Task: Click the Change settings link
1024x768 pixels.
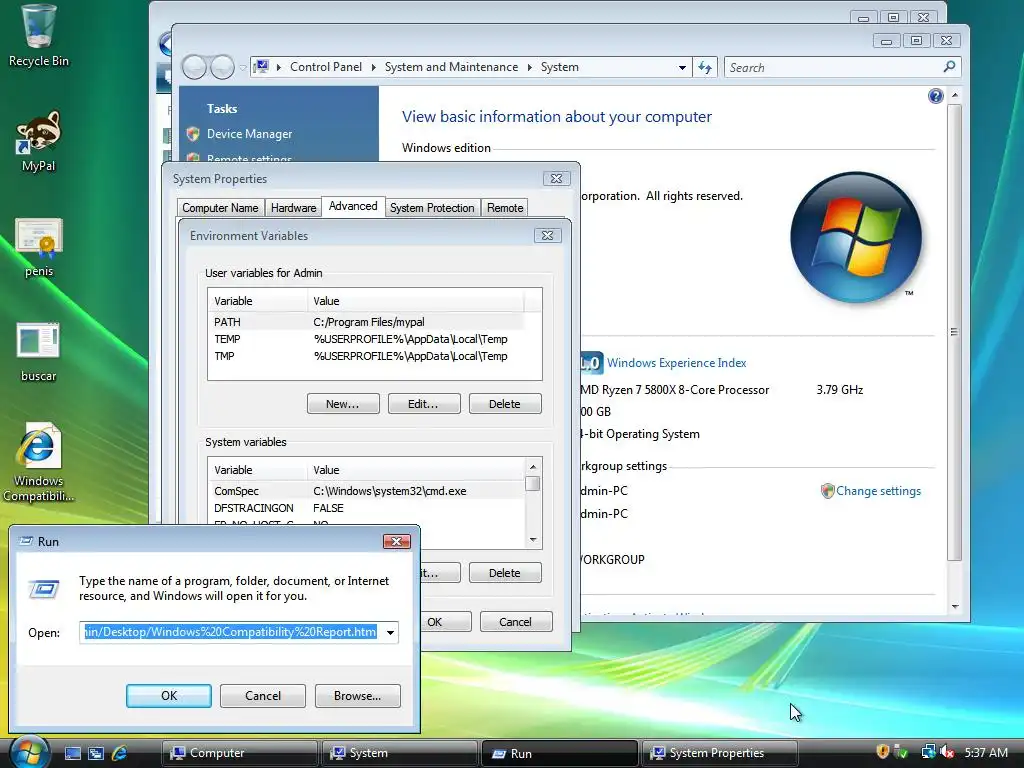Action: tap(878, 491)
